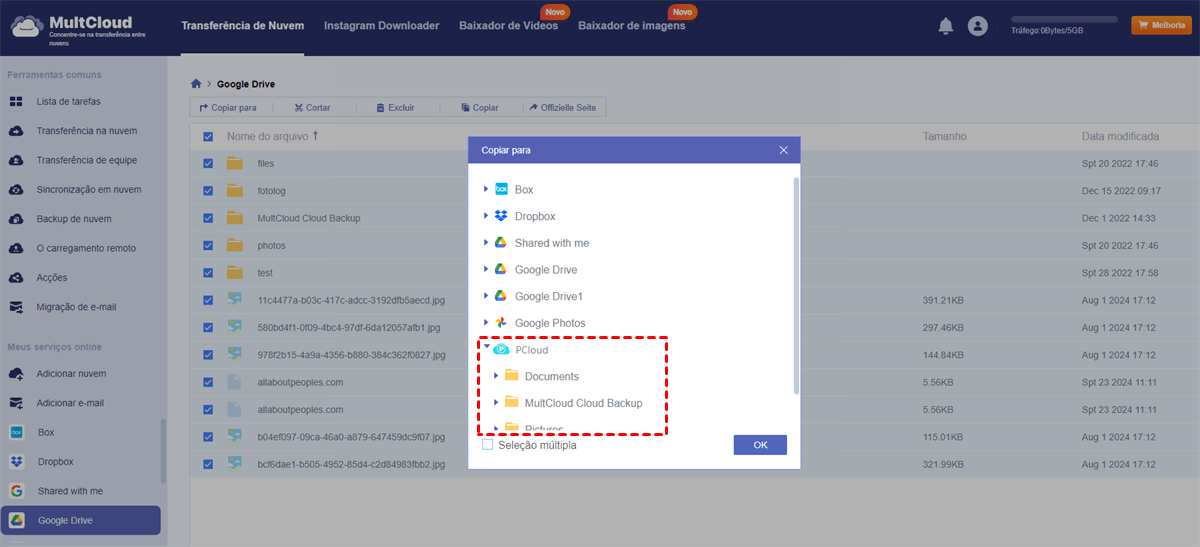
Task: Open the Baixador de imagens tab
Action: click(632, 26)
